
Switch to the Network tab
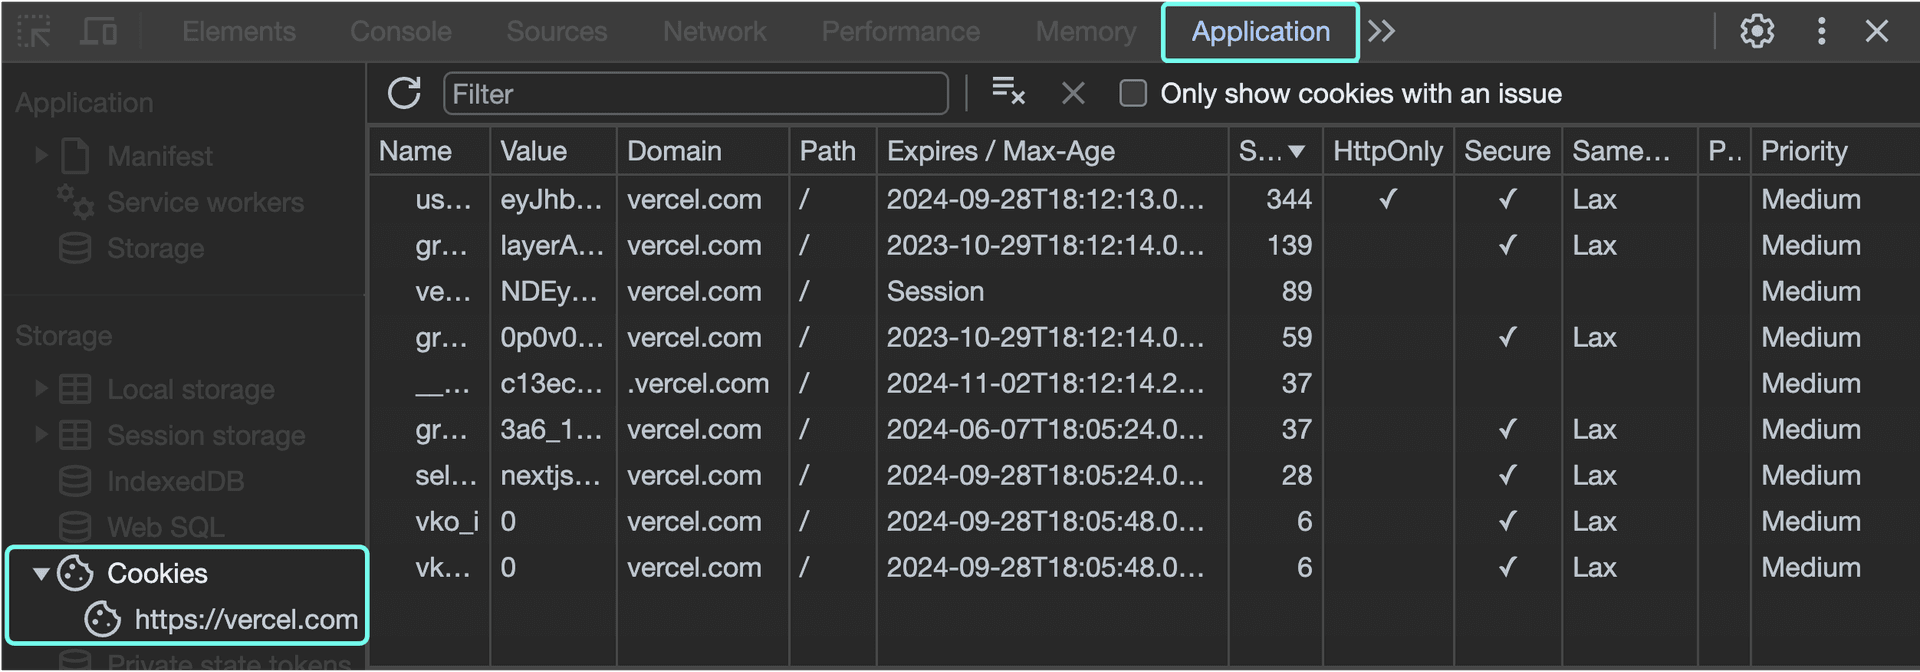pos(714,32)
